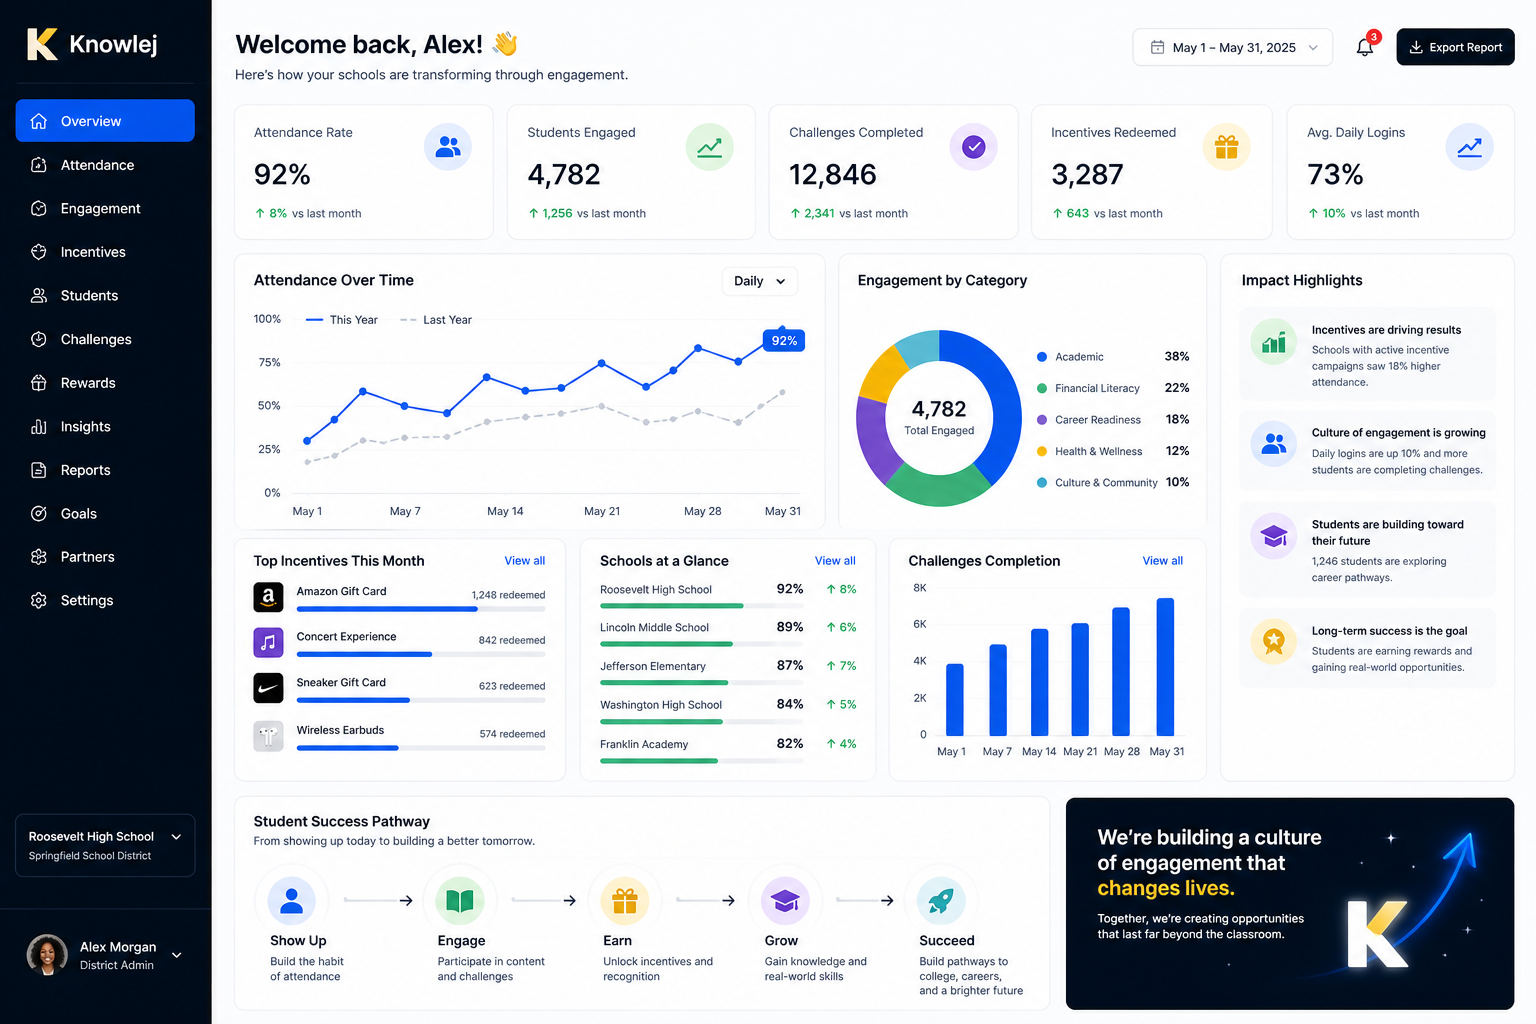Click the Engage book icon

[459, 900]
